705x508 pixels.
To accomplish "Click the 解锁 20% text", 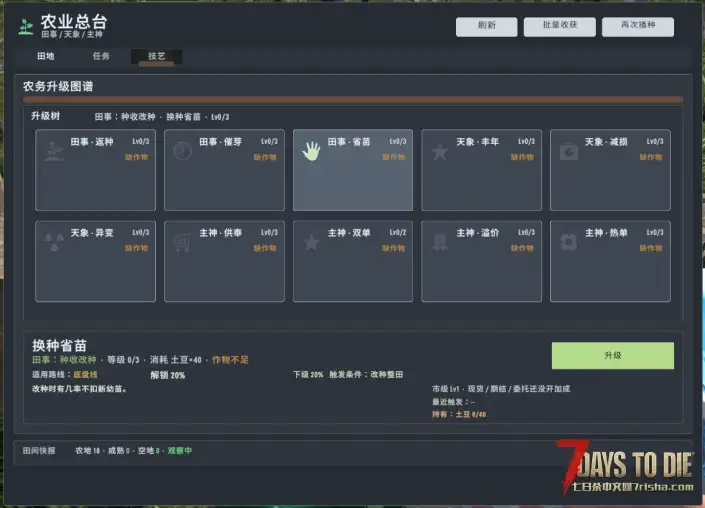I will [167, 375].
